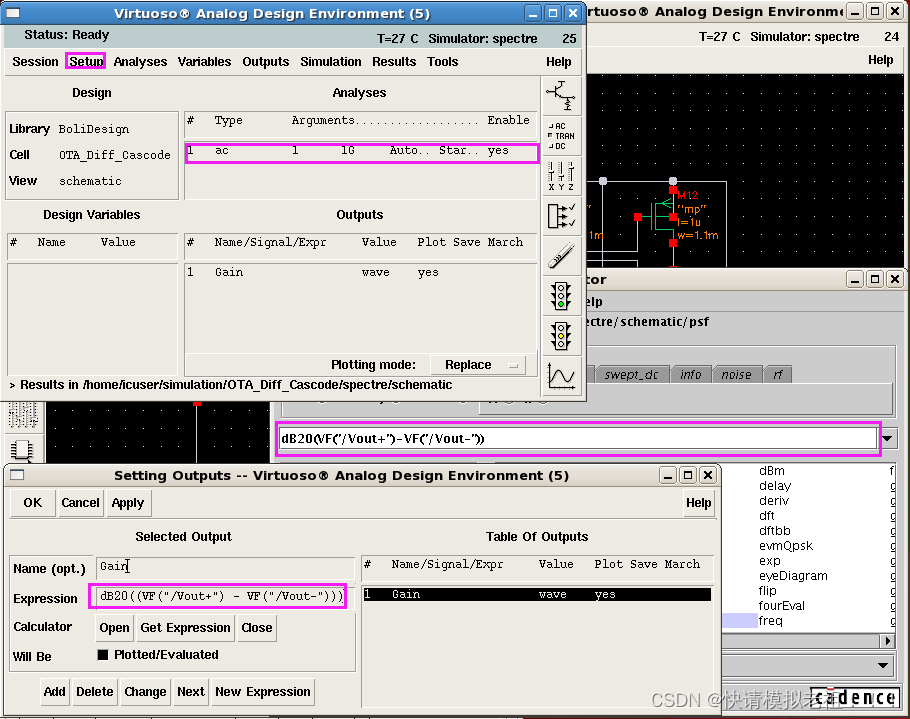910x719 pixels.
Task: Click Apply in Setting Outputs dialog
Action: pyautogui.click(x=128, y=503)
